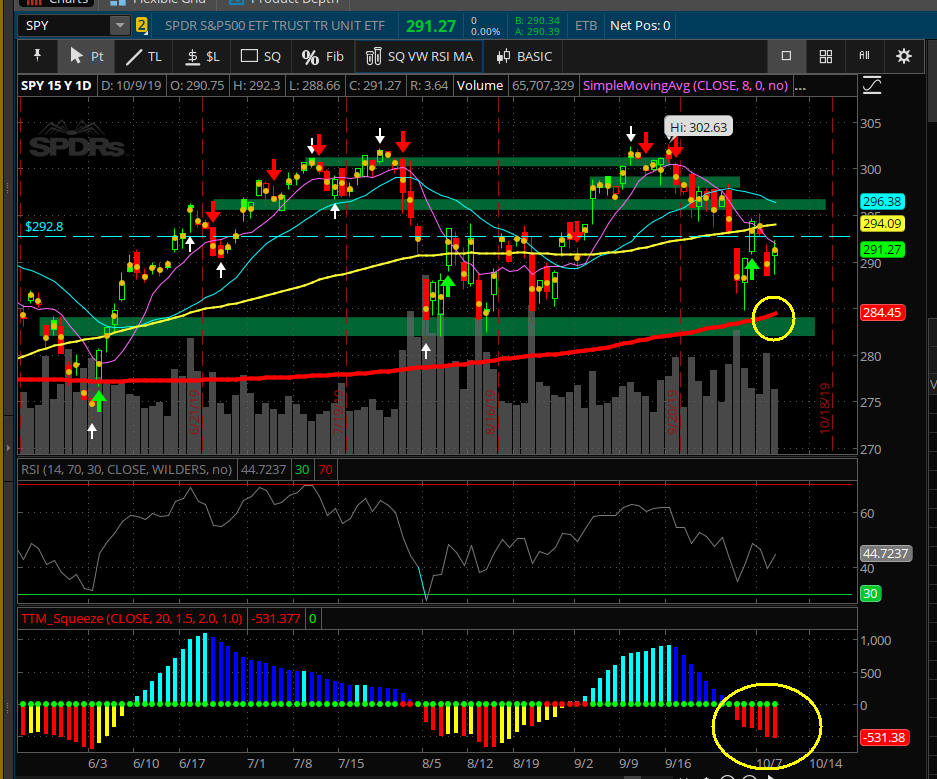Activate the Fib retracement tool
This screenshot has height=779, width=937.
[x=322, y=56]
